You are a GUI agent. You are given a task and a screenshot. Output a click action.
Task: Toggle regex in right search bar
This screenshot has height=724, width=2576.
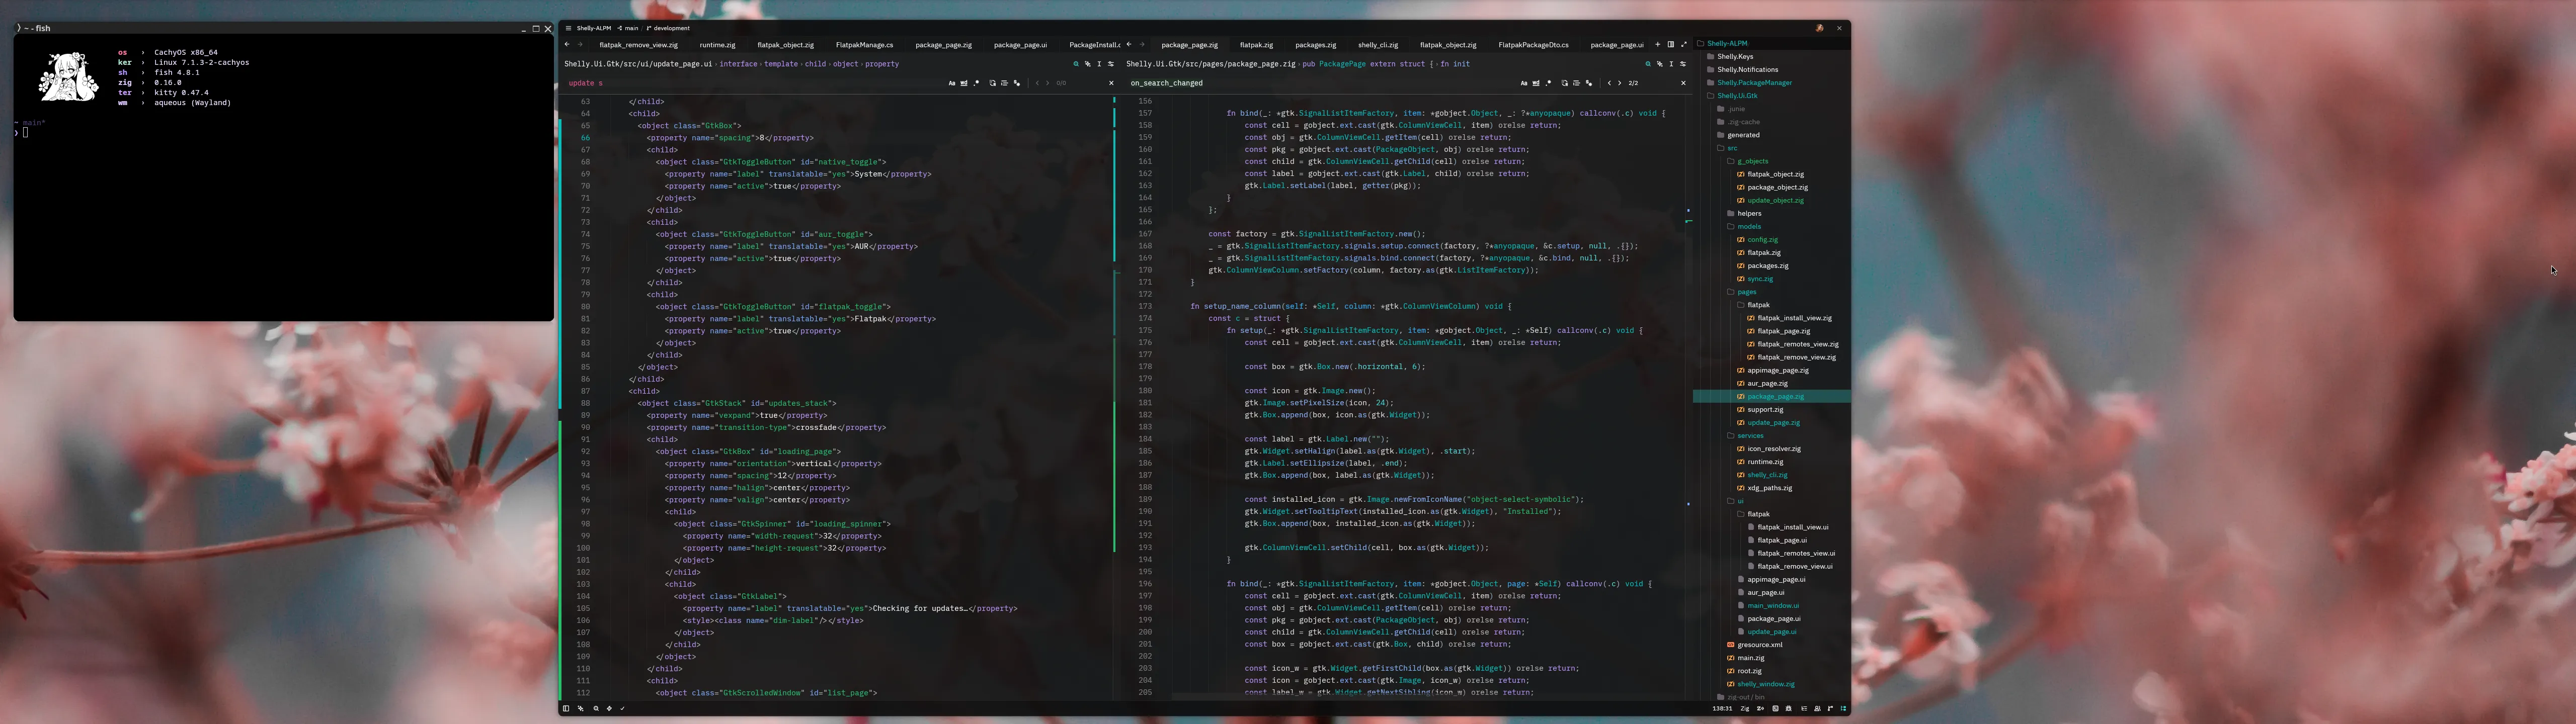pos(1549,83)
